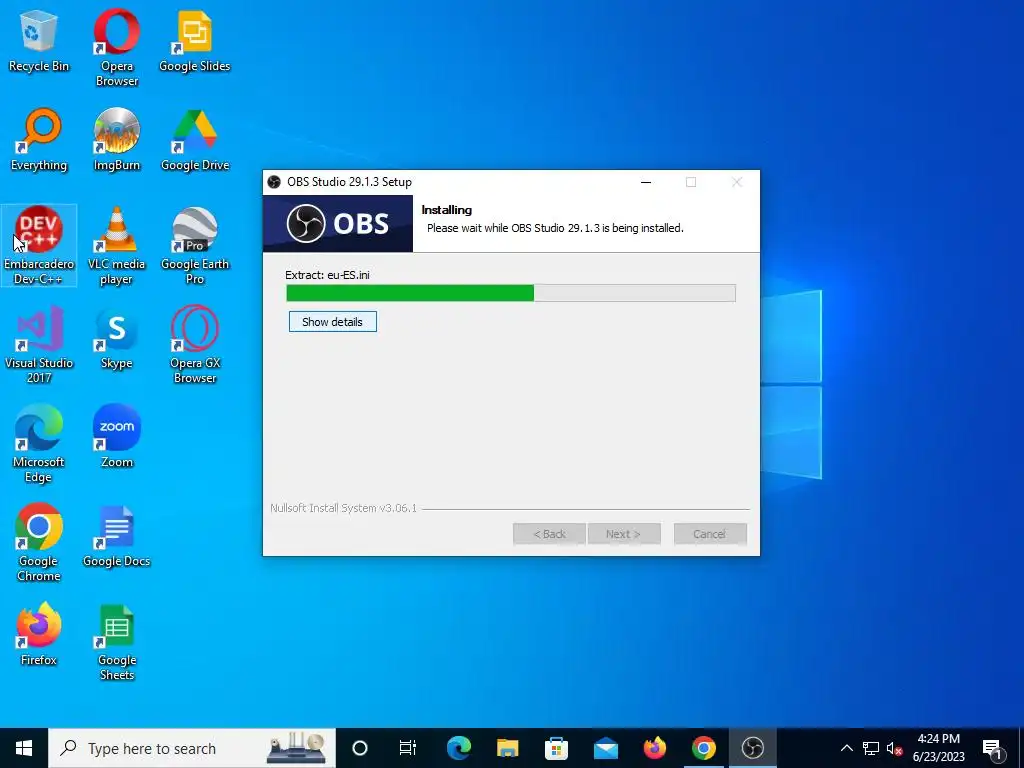
Task: Open the Recycle Bin desktop icon
Action: 39,41
